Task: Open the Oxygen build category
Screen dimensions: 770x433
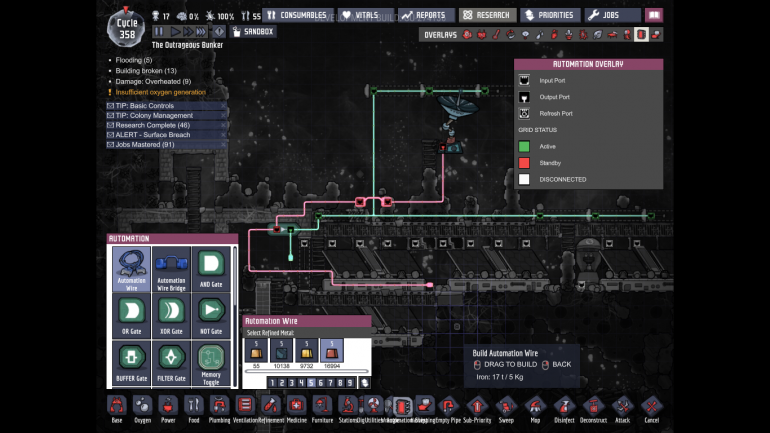Action: pyautogui.click(x=142, y=409)
